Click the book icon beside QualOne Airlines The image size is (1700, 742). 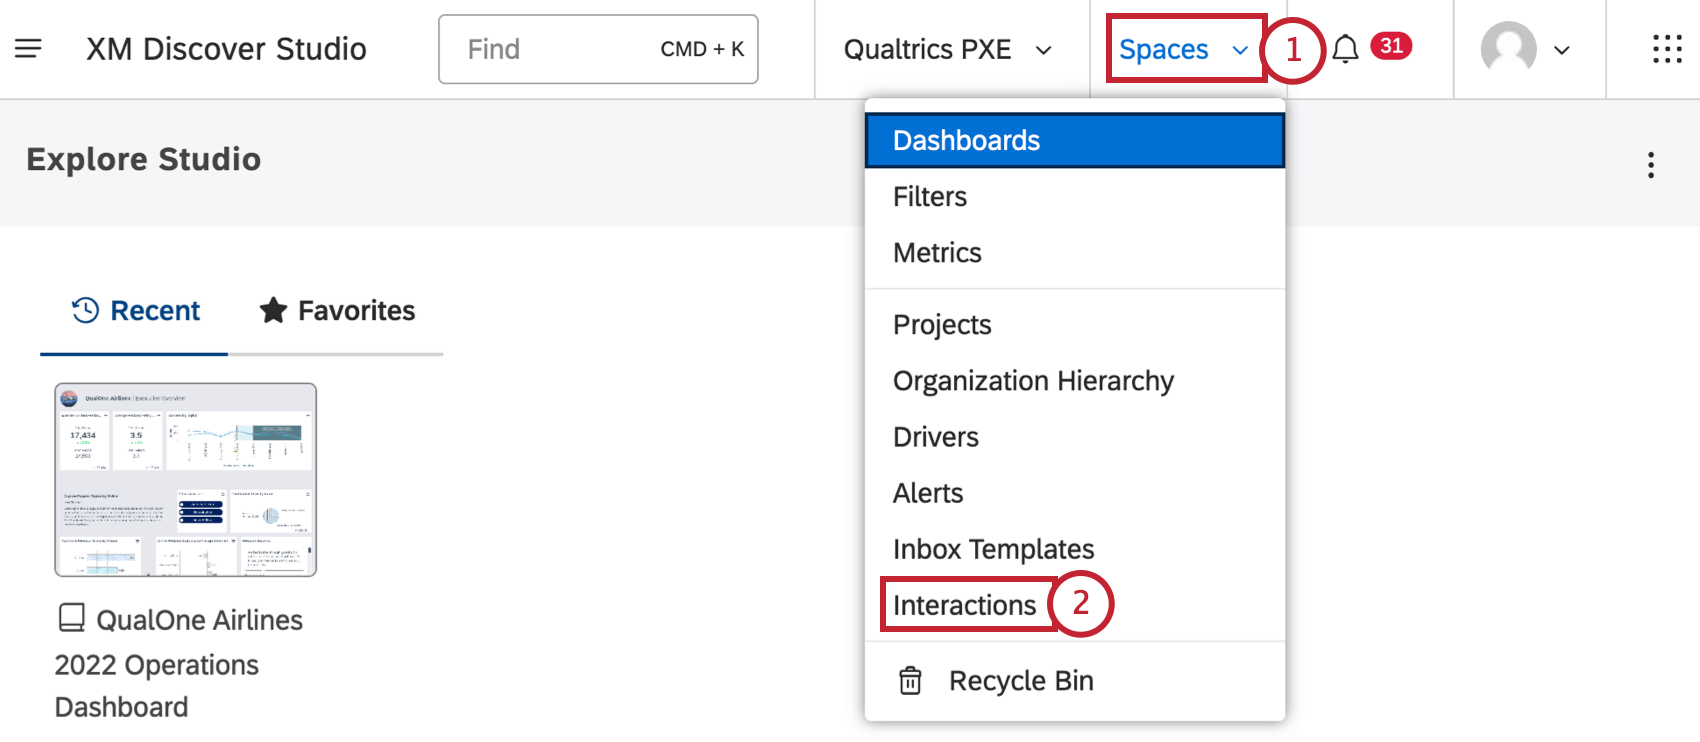(71, 618)
